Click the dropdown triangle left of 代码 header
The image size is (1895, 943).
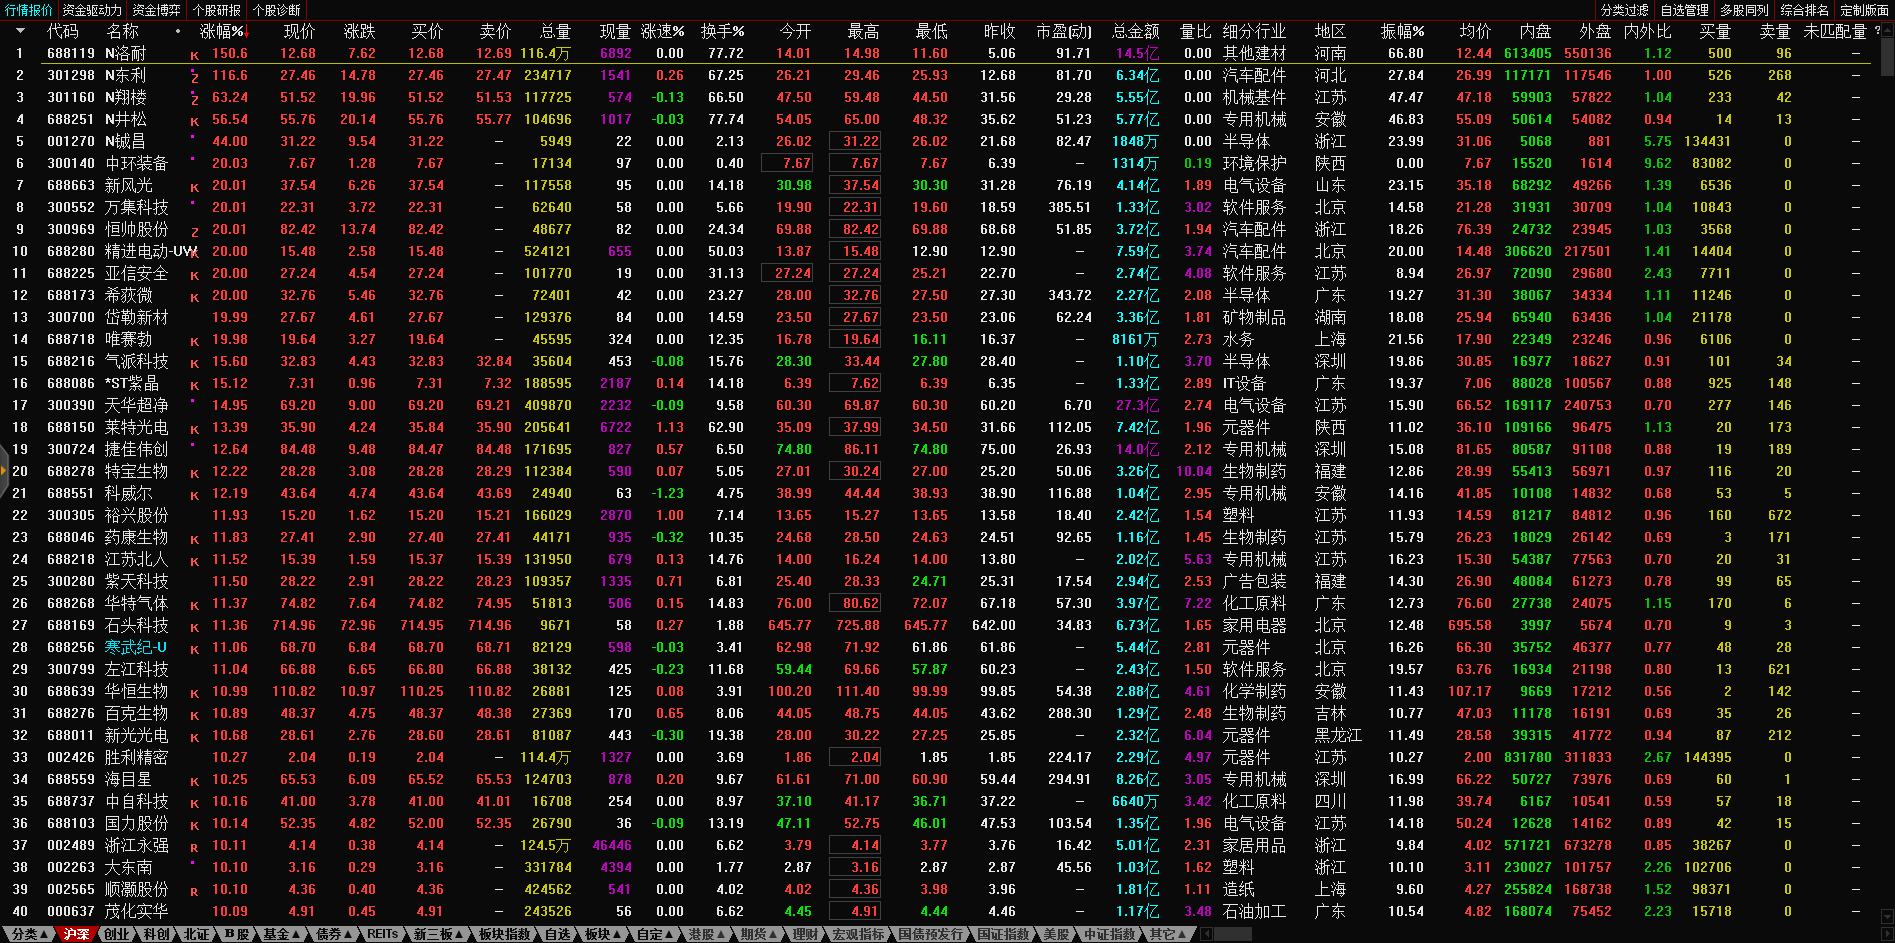[20, 31]
